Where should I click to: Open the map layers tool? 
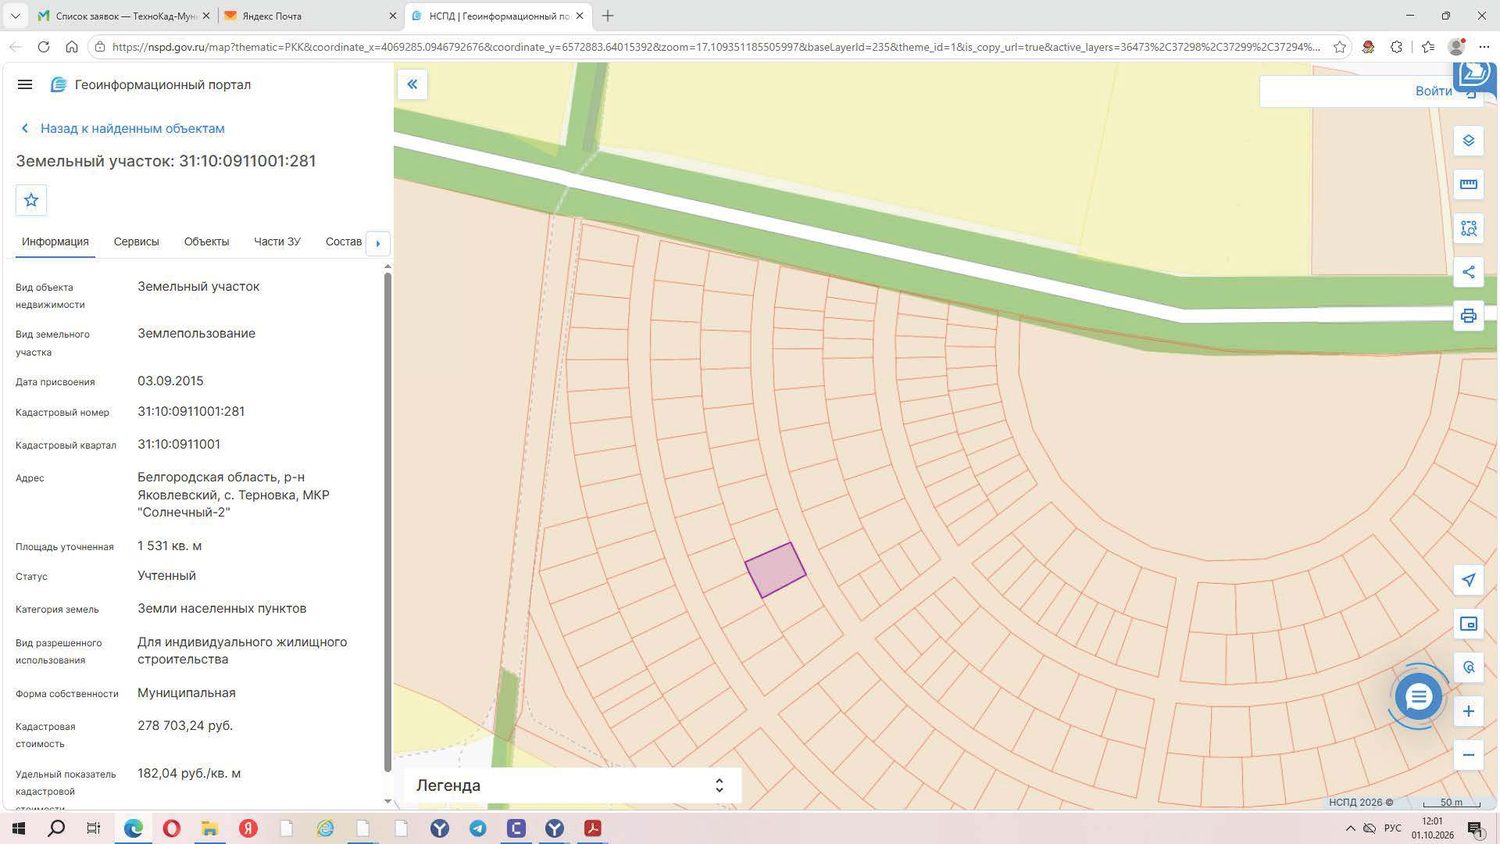pos(1468,140)
